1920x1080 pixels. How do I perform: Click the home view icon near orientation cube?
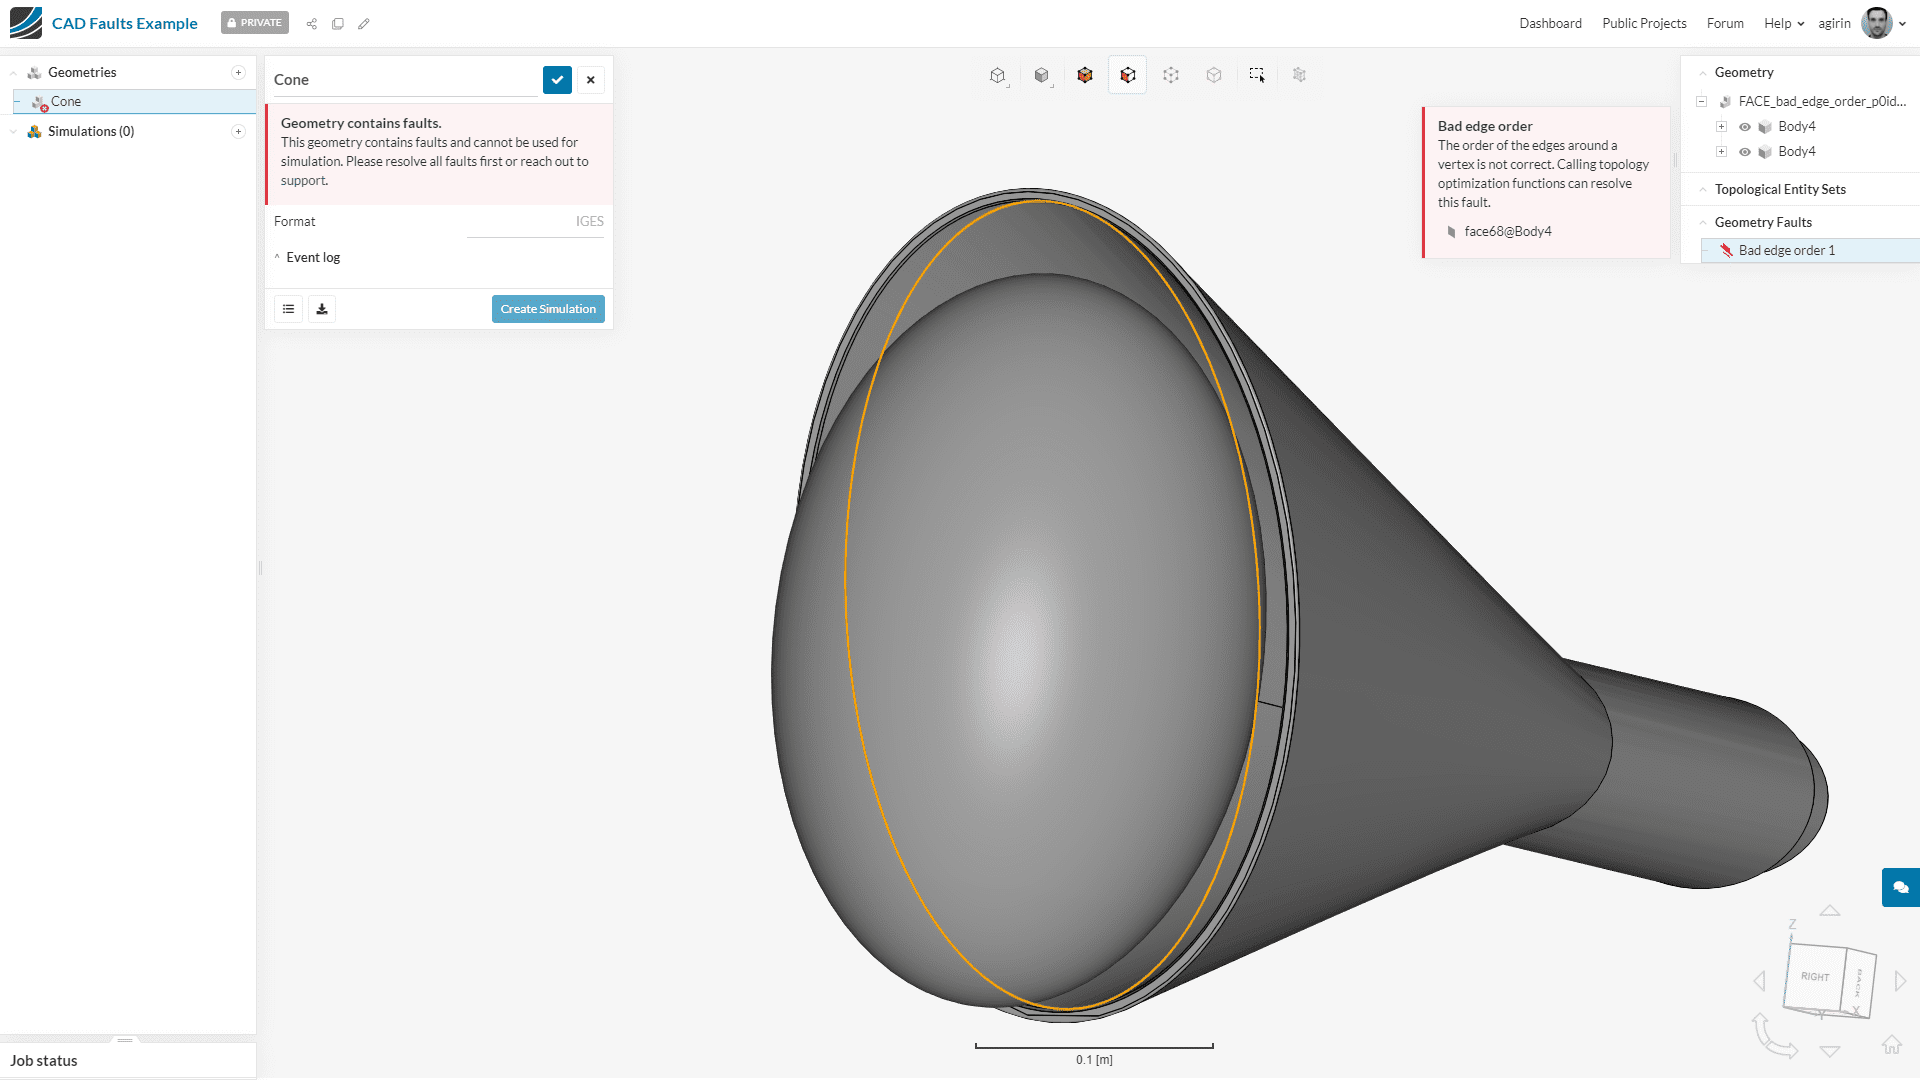pos(1891,1045)
